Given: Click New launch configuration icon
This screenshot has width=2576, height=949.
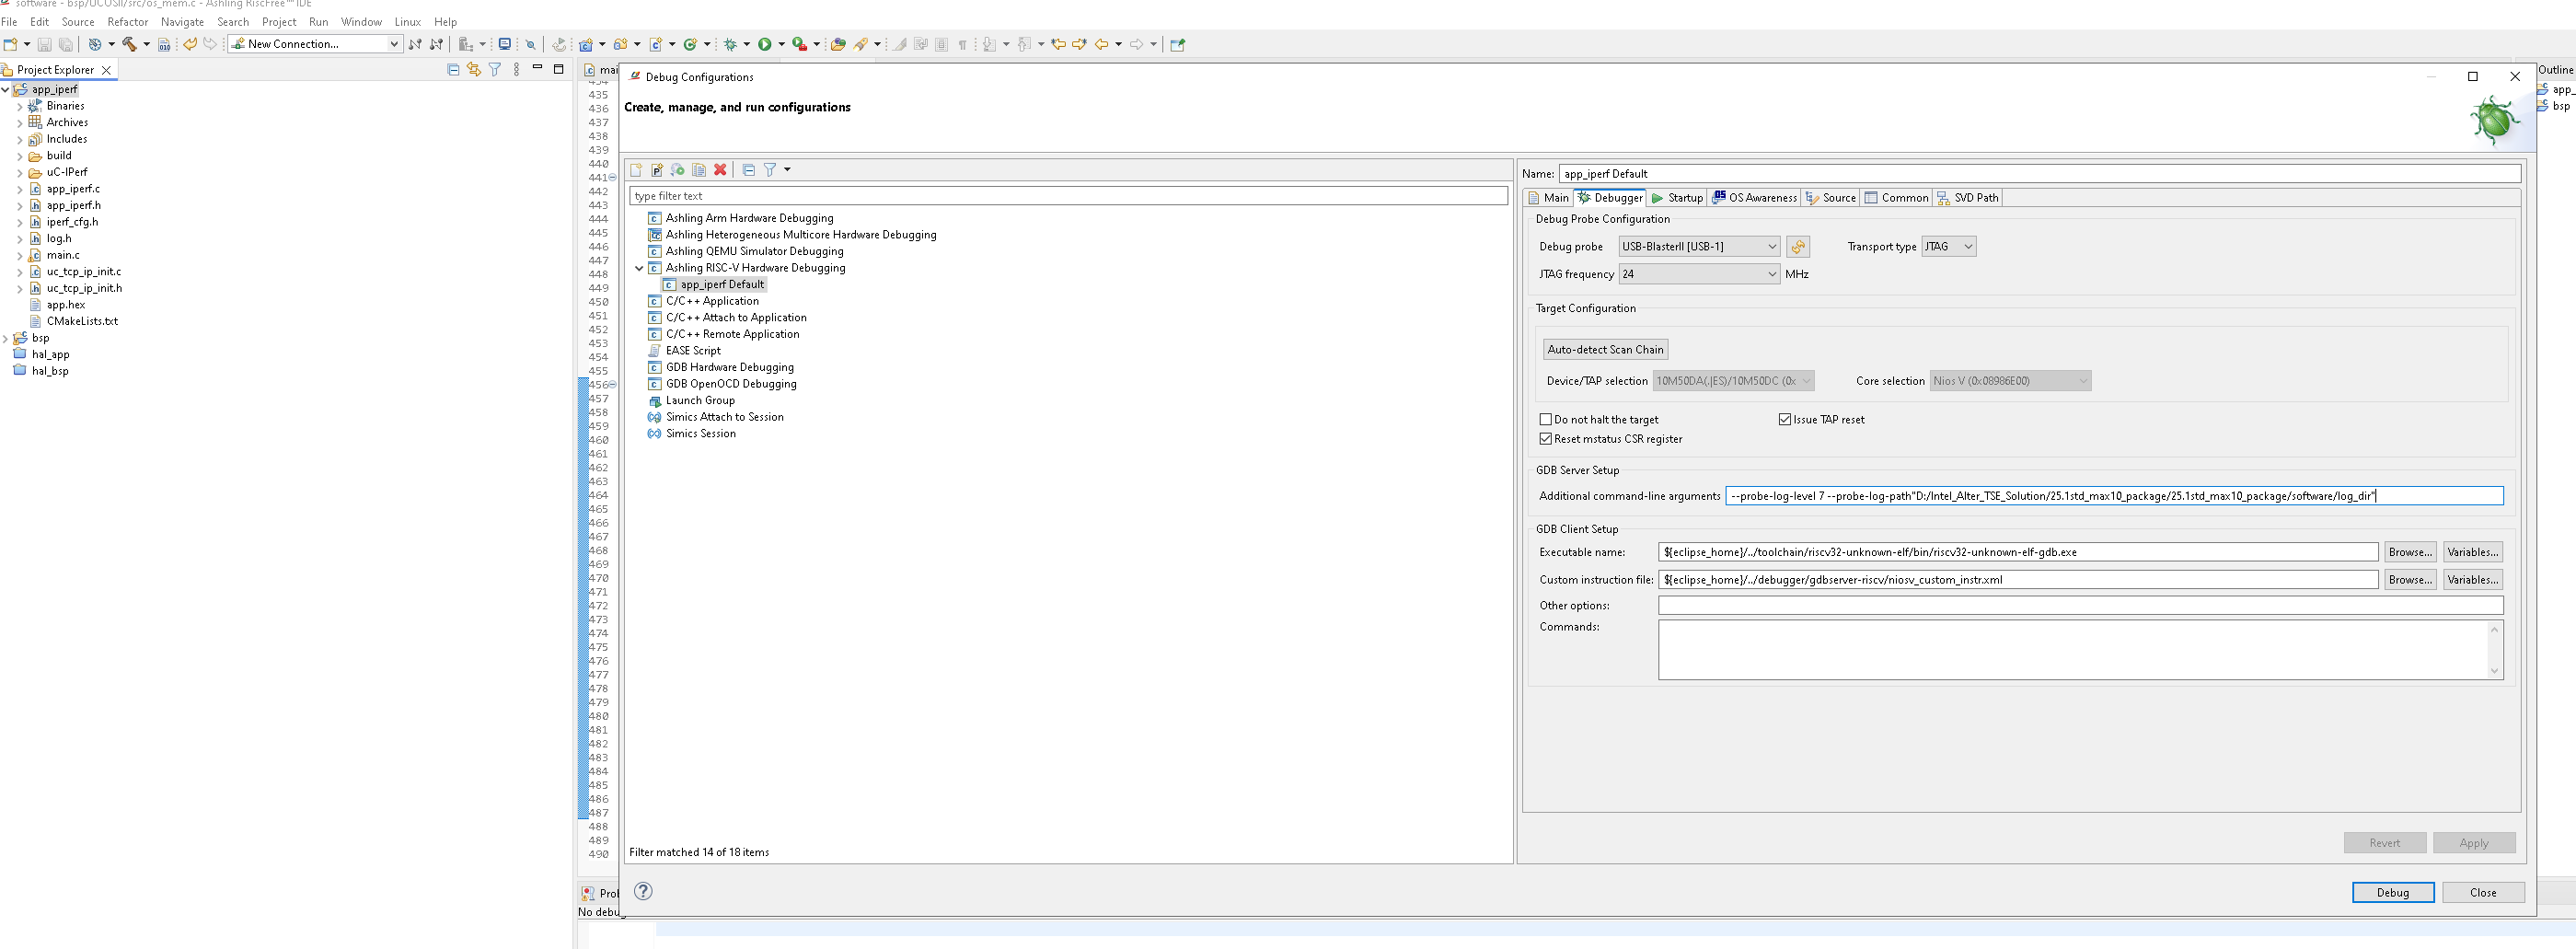Looking at the screenshot, I should [x=636, y=170].
